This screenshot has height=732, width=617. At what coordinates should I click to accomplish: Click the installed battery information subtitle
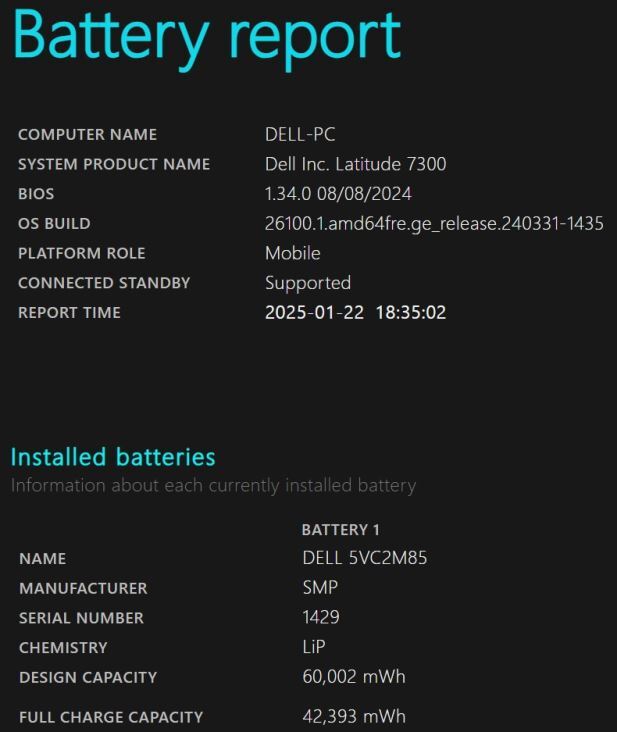tap(213, 486)
